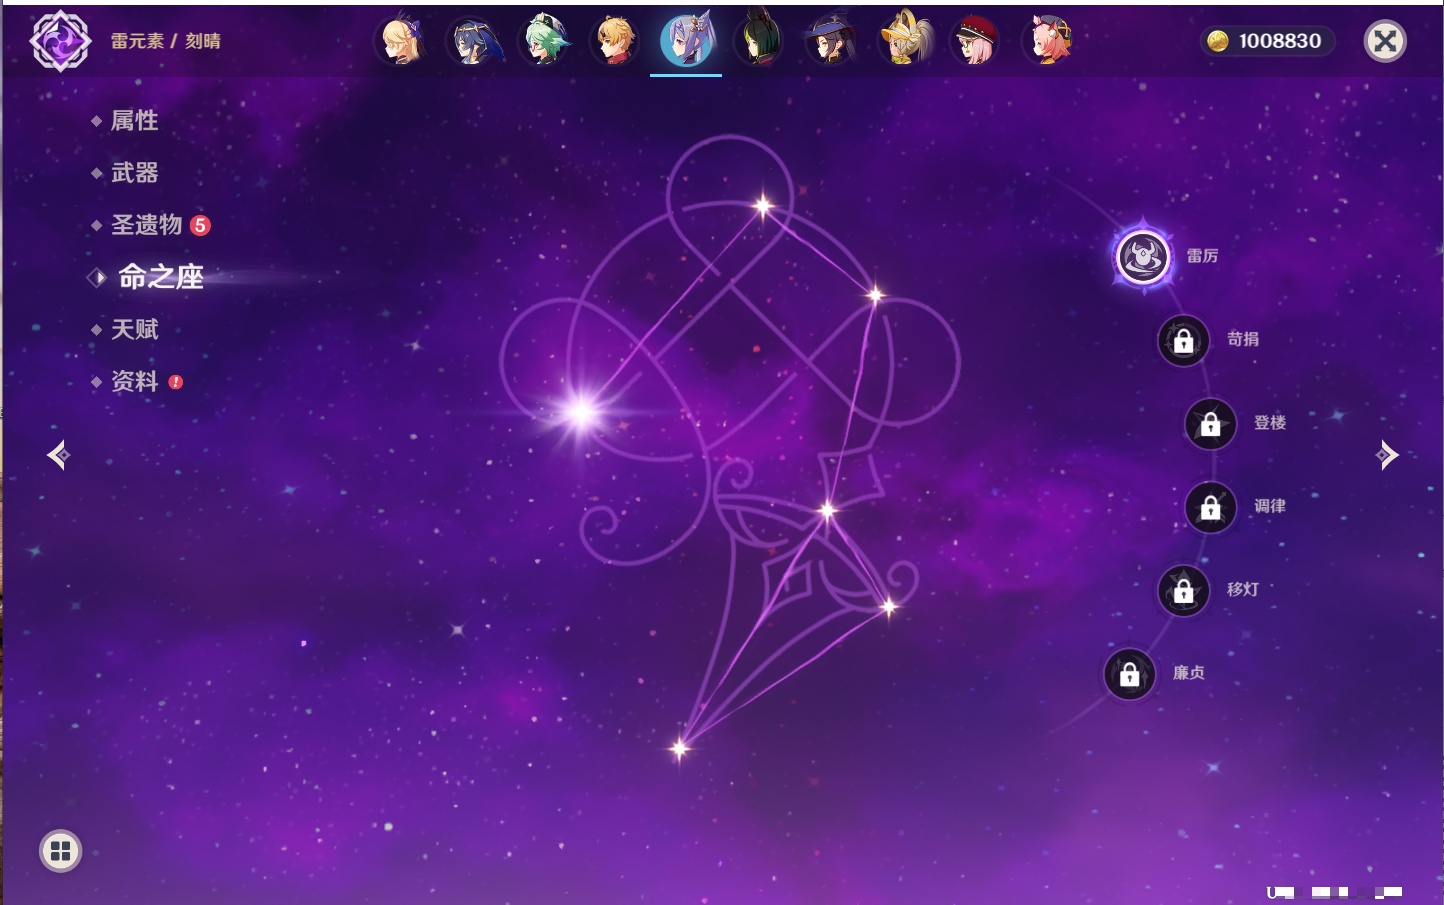The image size is (1444, 905).
Task: Select the pink-haired character with red beret
Action: (975, 41)
